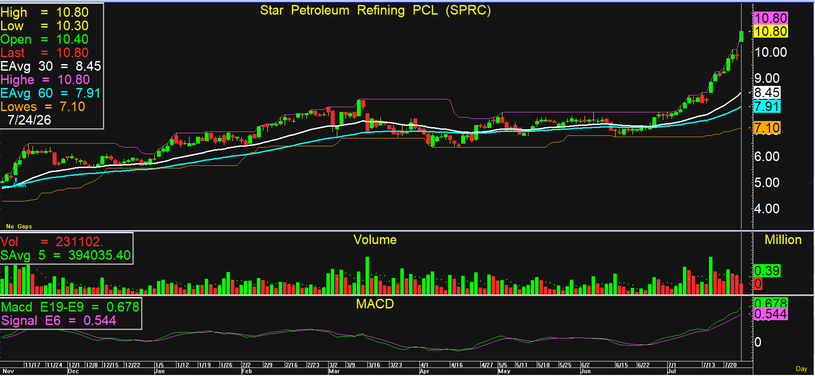Viewport: 815px width, 376px height.
Task: Click the Mar month label on time axis
Action: [333, 372]
